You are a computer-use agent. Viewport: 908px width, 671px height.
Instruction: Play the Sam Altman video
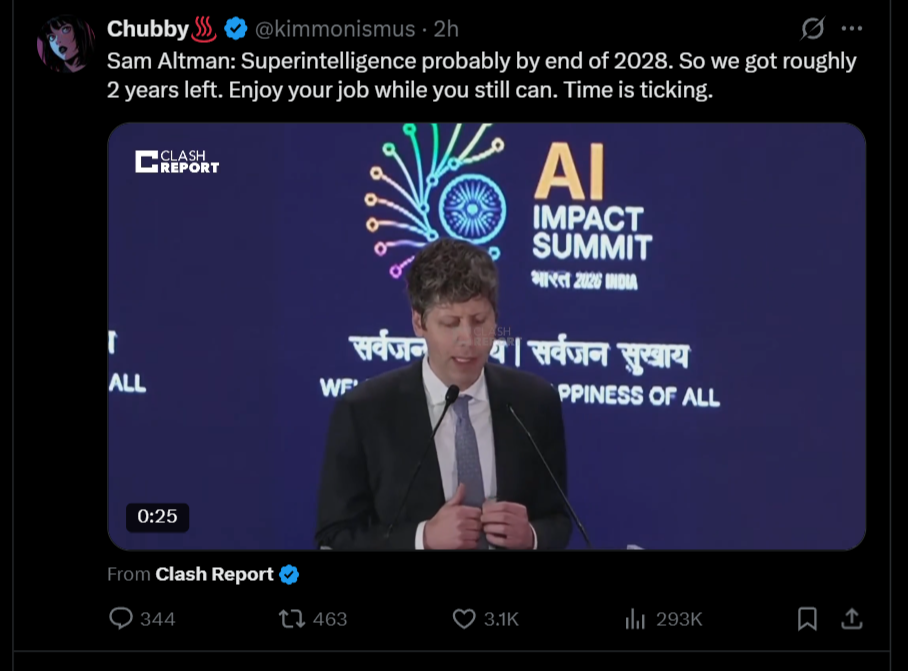(486, 336)
